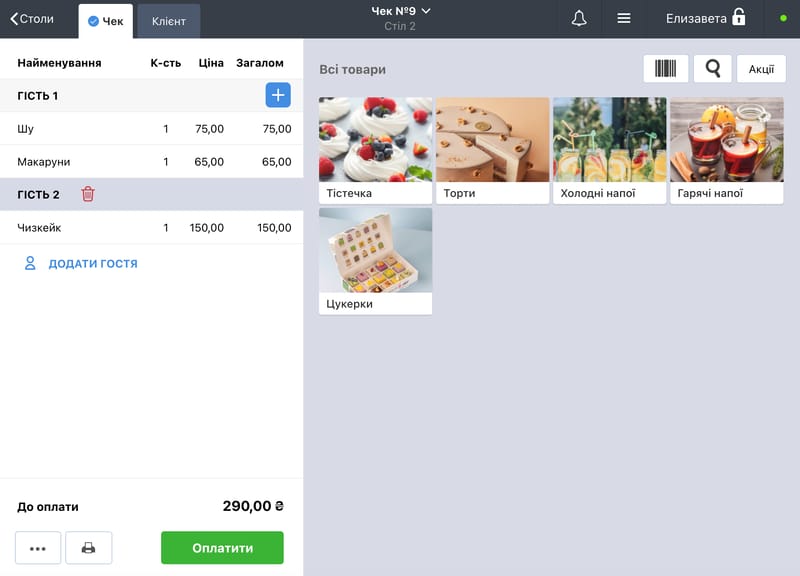Go back to Столи
800x576 pixels.
(x=32, y=19)
